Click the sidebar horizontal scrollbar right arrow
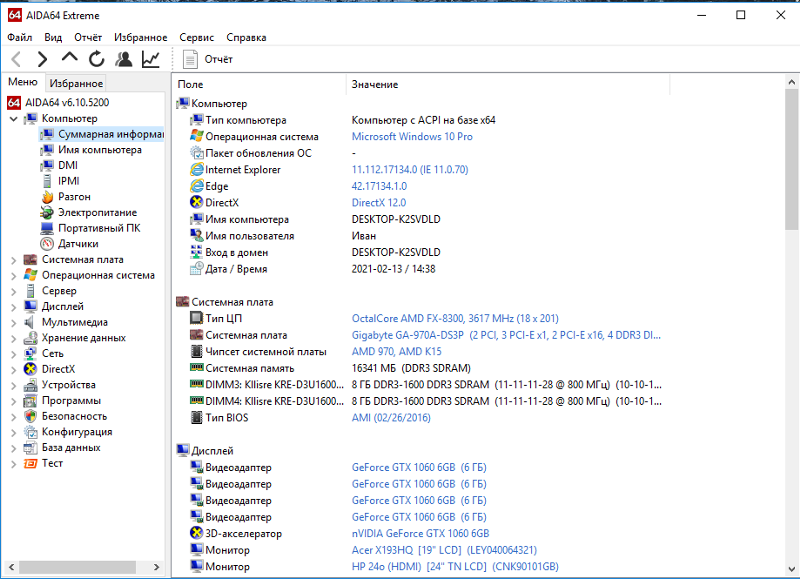This screenshot has height=579, width=800. click(x=156, y=567)
